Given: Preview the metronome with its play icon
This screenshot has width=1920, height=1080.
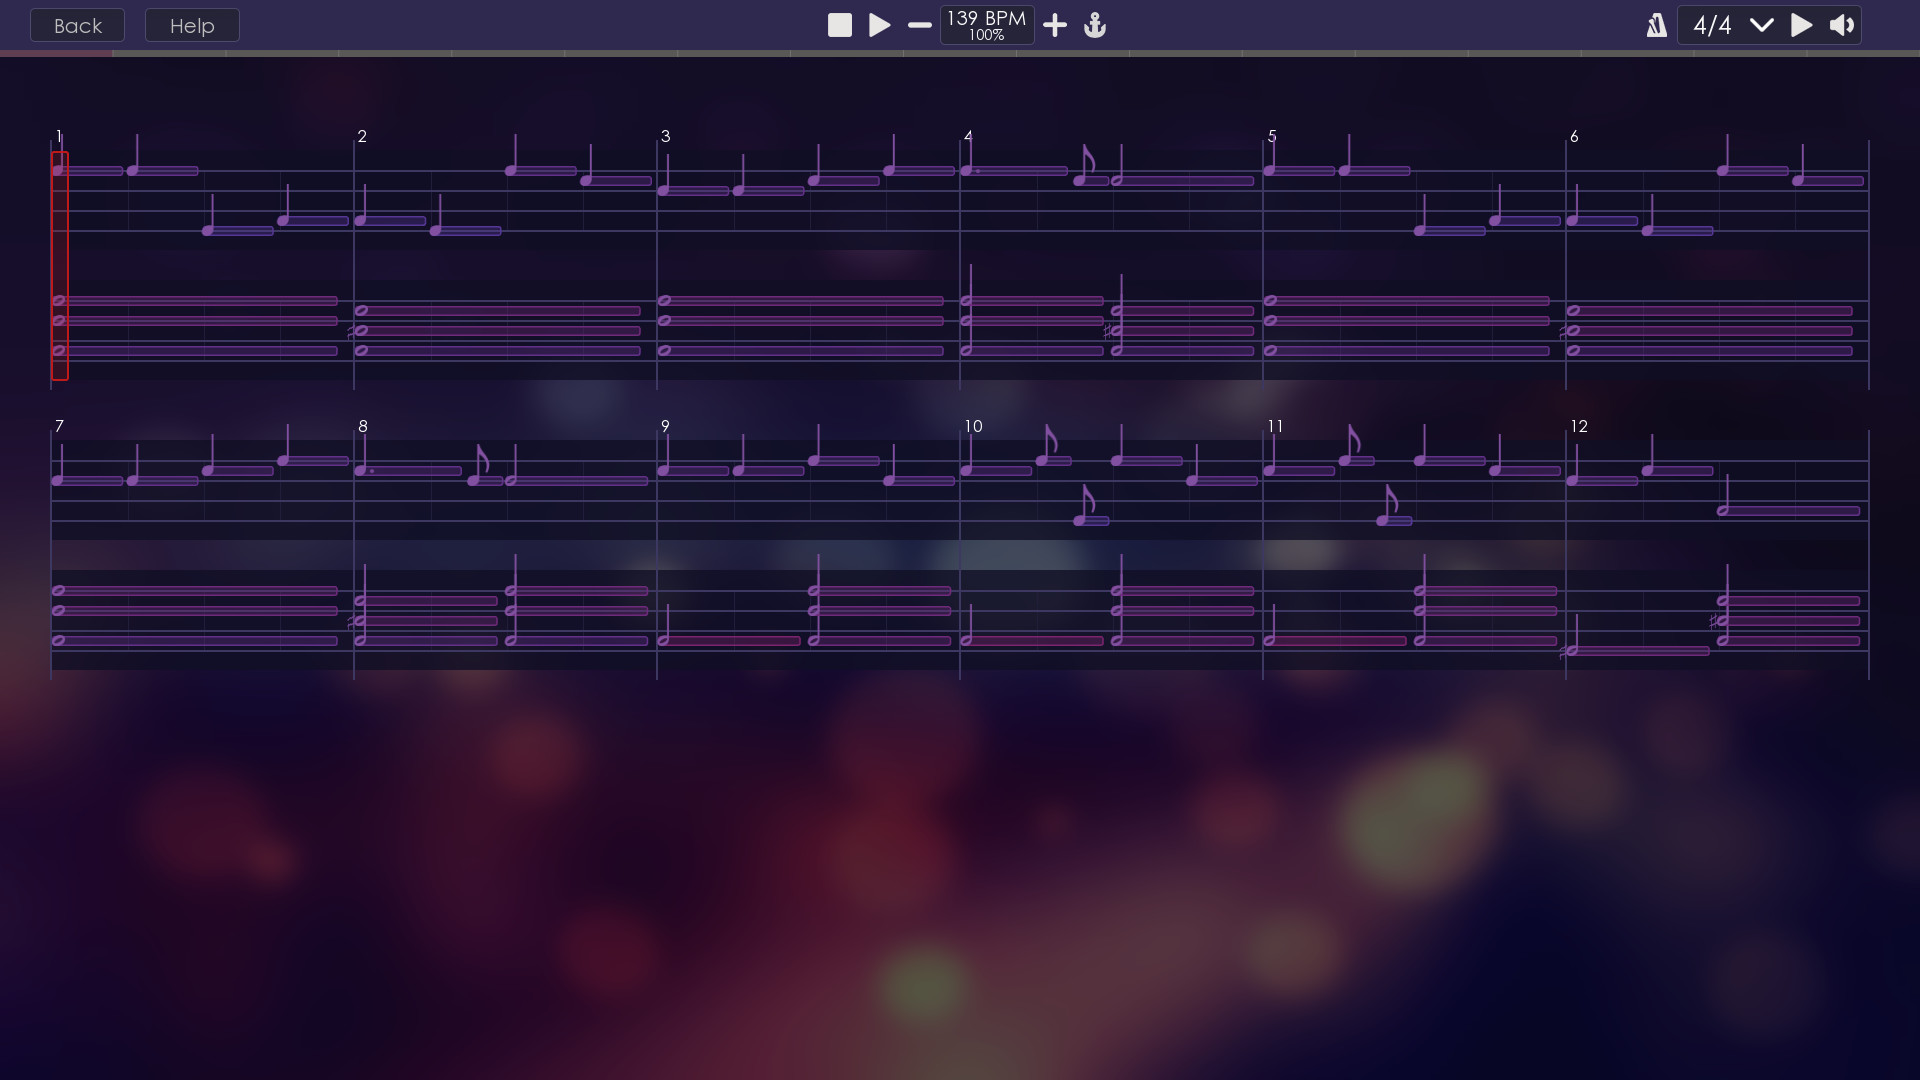Looking at the screenshot, I should coord(1801,25).
